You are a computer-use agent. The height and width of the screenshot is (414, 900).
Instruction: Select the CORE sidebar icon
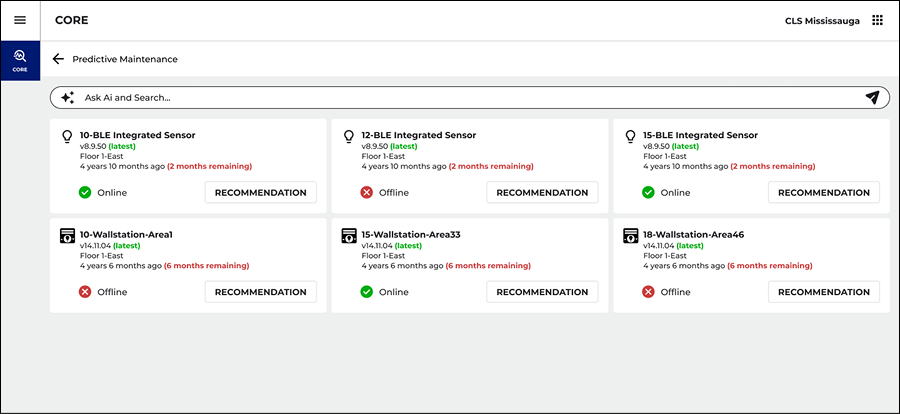[20, 60]
